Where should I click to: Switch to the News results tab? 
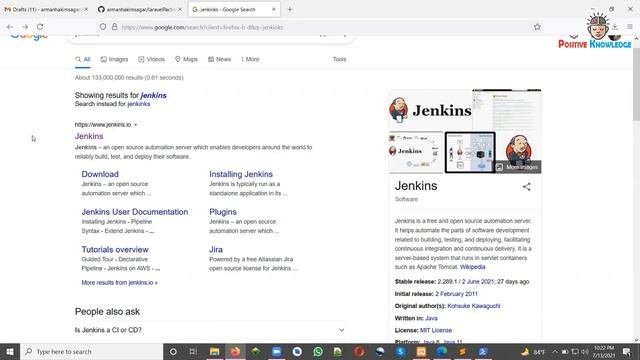[x=220, y=59]
